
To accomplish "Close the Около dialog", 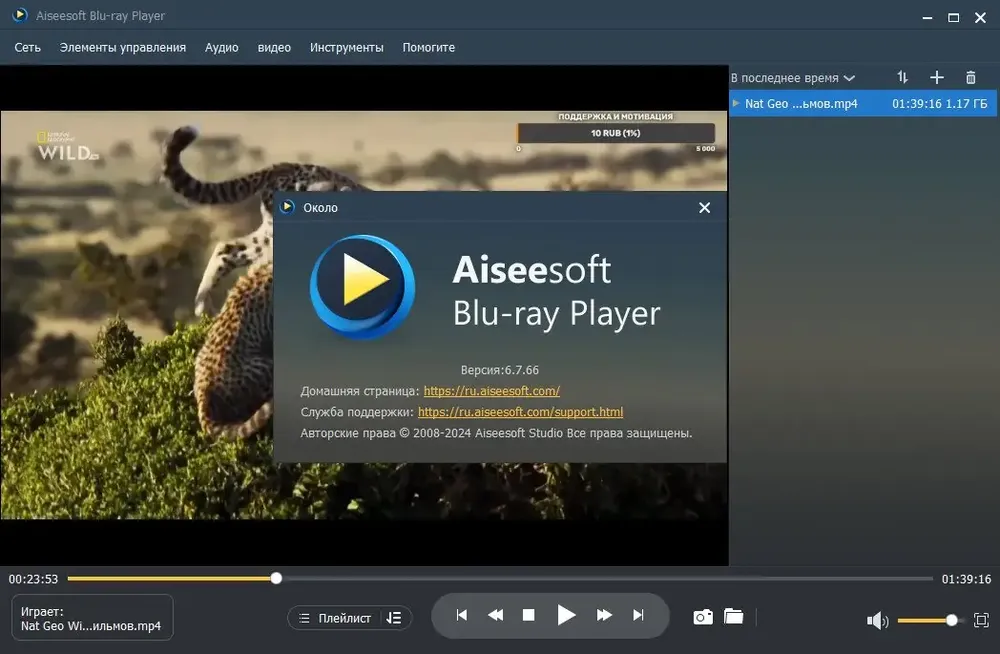I will (704, 207).
